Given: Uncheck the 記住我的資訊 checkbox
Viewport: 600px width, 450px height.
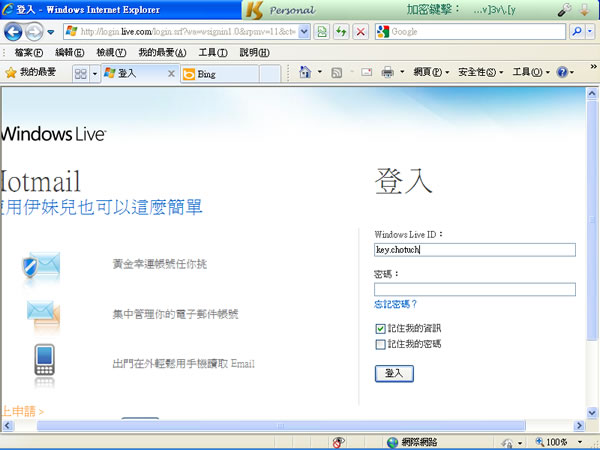Looking at the screenshot, I should coord(380,328).
